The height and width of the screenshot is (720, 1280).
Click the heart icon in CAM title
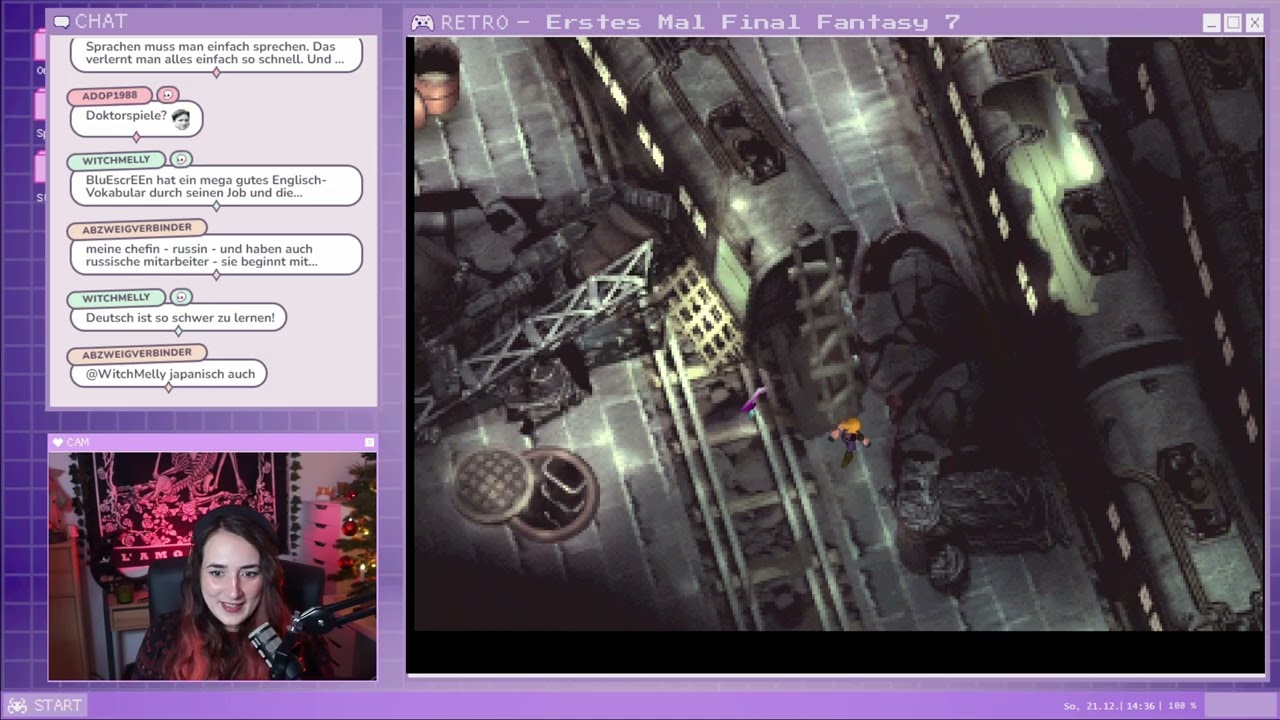tap(58, 442)
